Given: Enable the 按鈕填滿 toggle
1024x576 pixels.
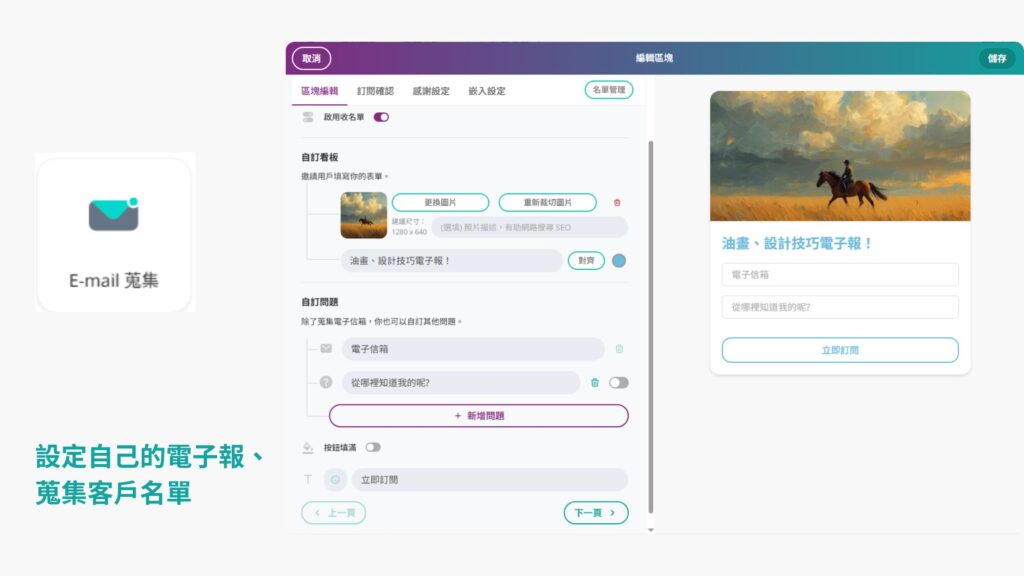Looking at the screenshot, I should click(x=373, y=447).
